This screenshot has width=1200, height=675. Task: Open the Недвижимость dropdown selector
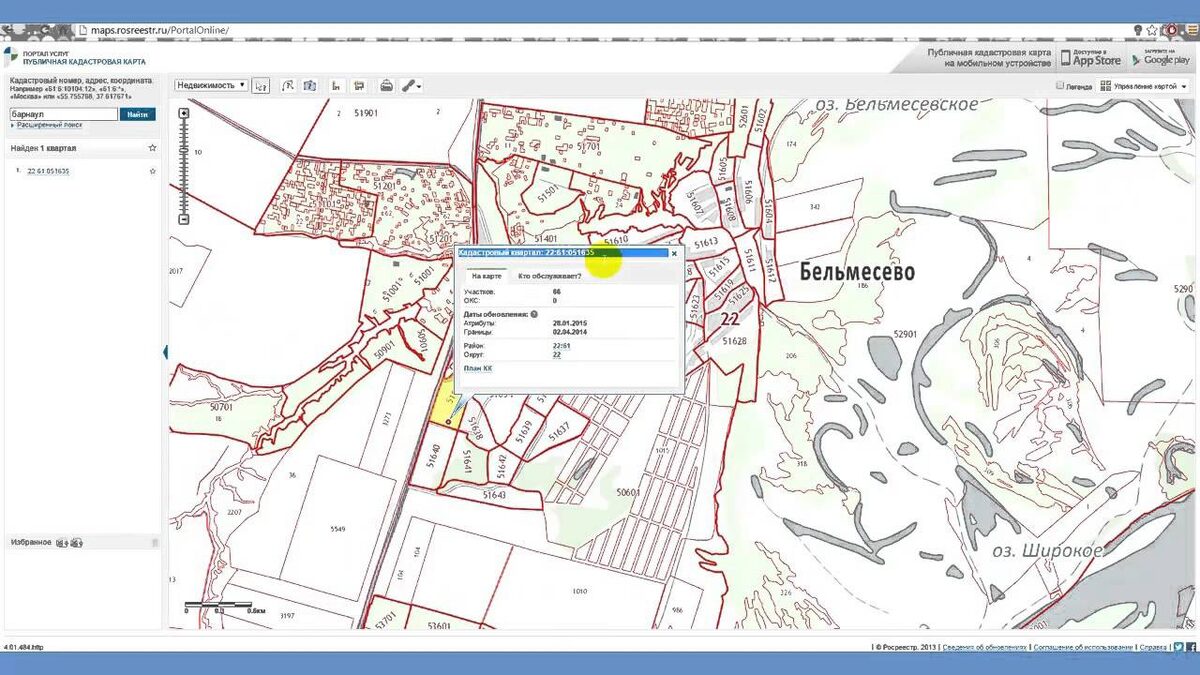tap(211, 85)
